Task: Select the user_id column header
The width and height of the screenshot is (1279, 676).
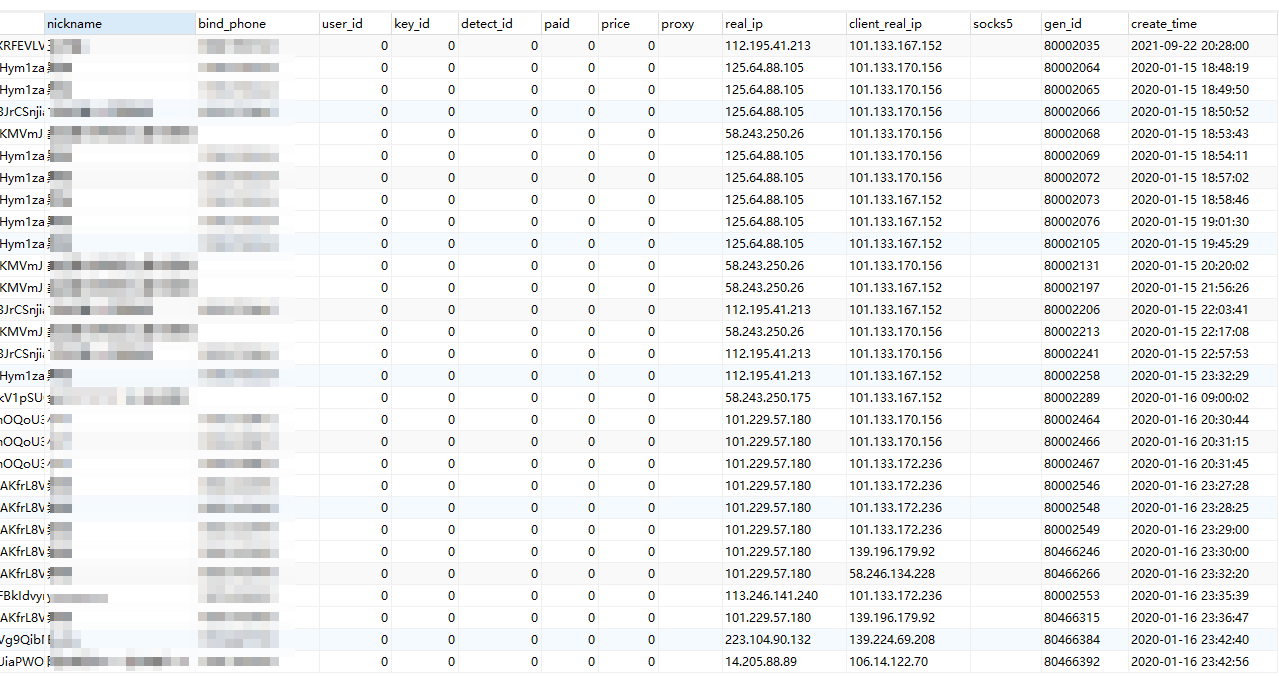Action: (x=354, y=24)
